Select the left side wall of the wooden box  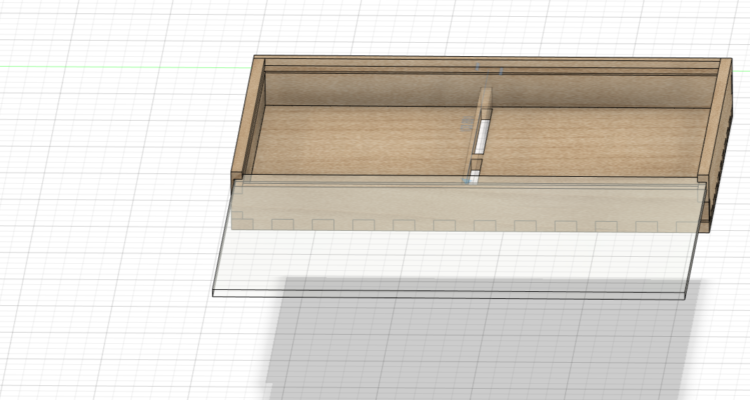coord(247,120)
